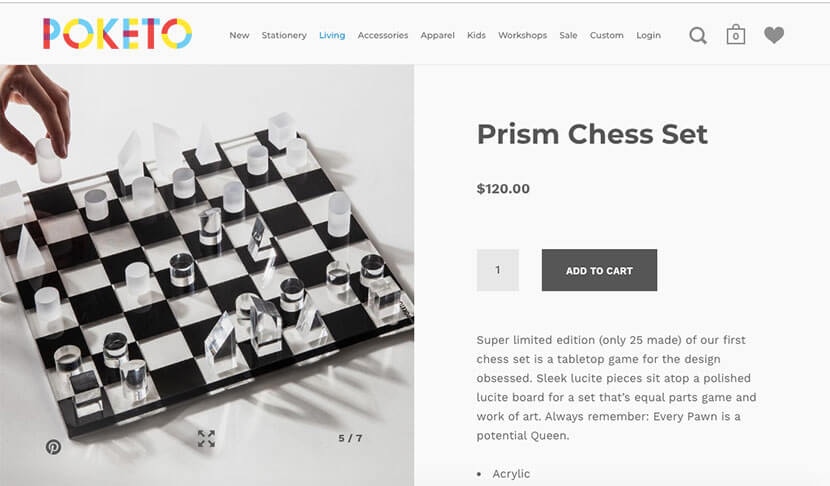Go to Poketo logo homepage
Screen dimensions: 830x486
point(117,34)
